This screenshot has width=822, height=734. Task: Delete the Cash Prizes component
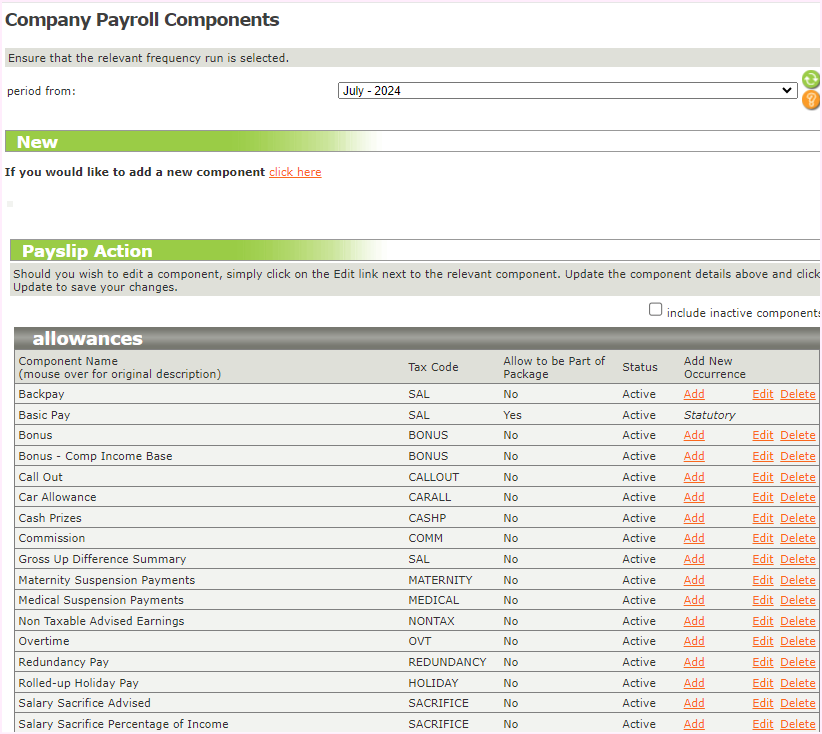click(x=797, y=518)
